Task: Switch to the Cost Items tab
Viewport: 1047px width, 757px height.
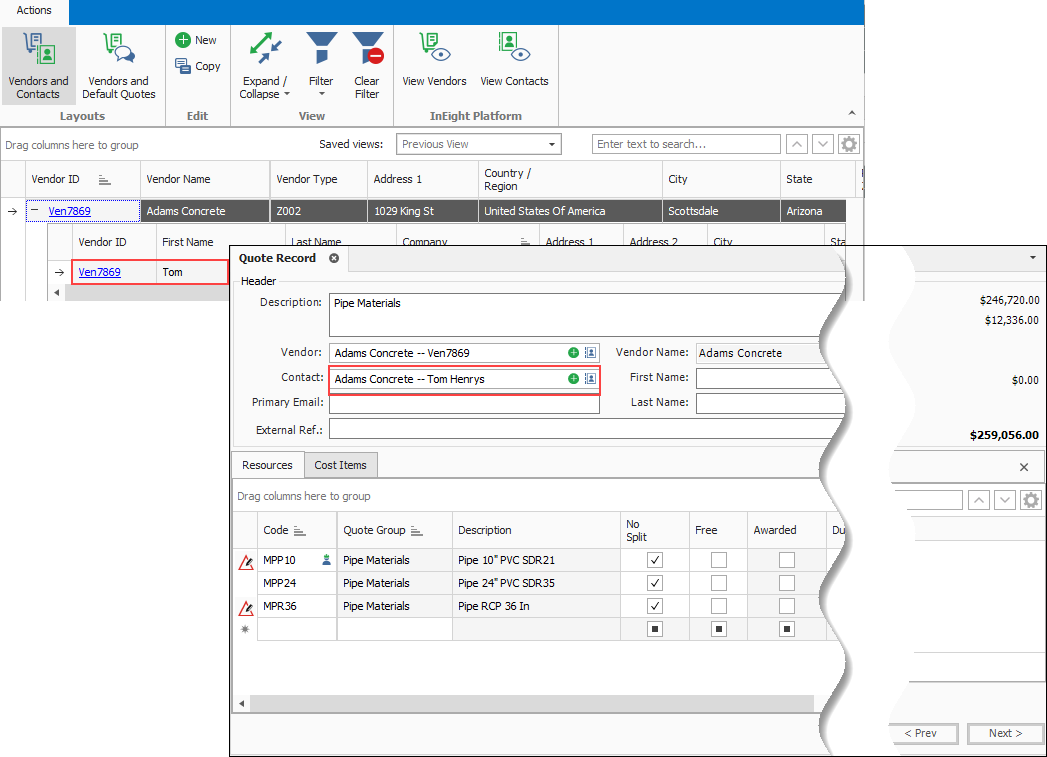Action: coord(340,465)
